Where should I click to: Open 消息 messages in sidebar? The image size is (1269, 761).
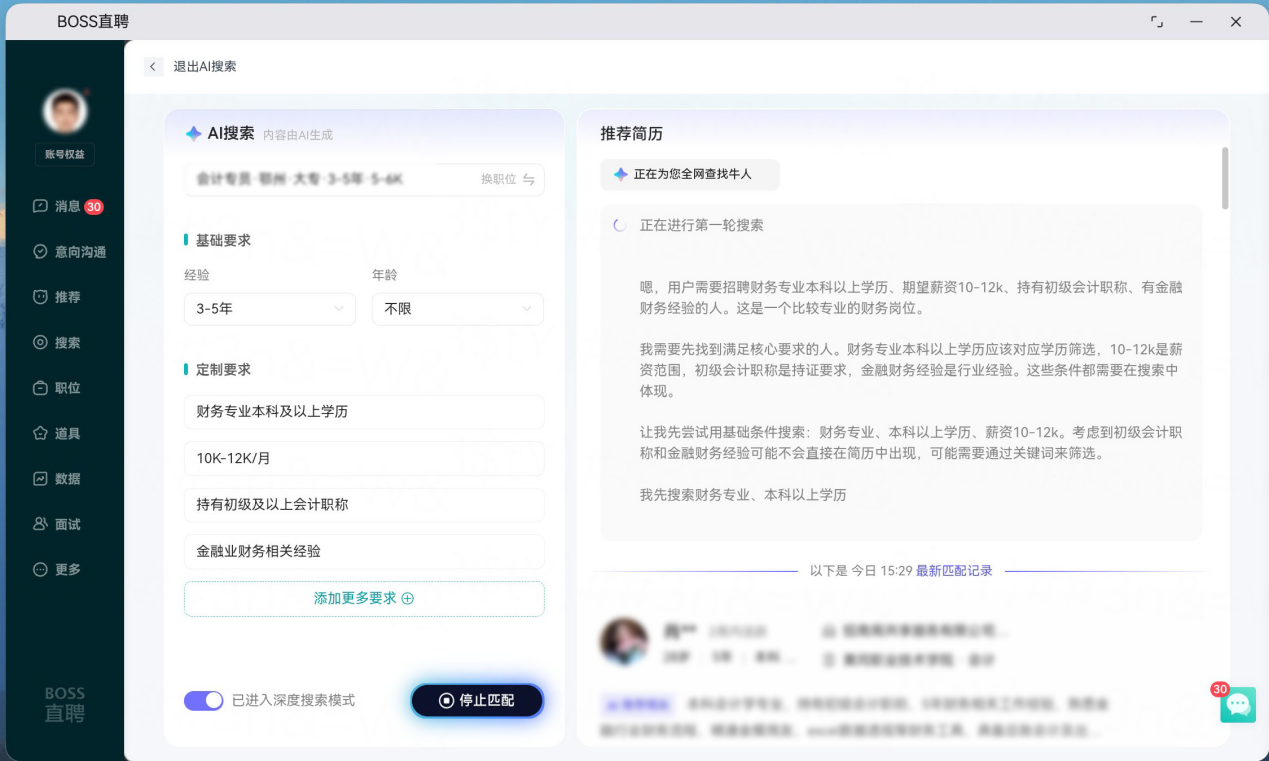click(x=67, y=206)
